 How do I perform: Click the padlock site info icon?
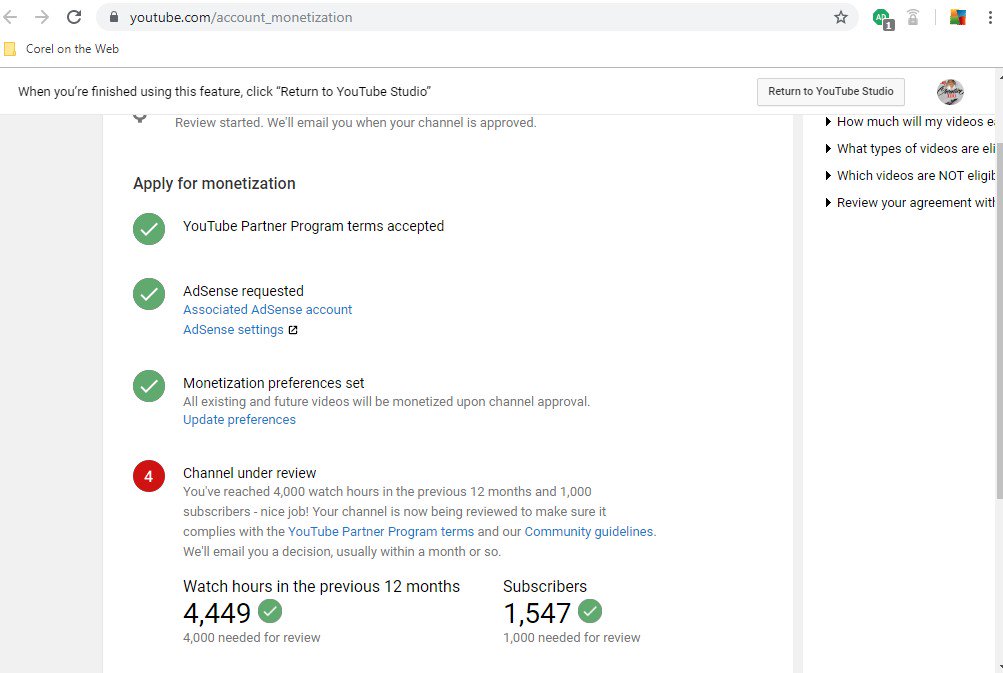[114, 17]
